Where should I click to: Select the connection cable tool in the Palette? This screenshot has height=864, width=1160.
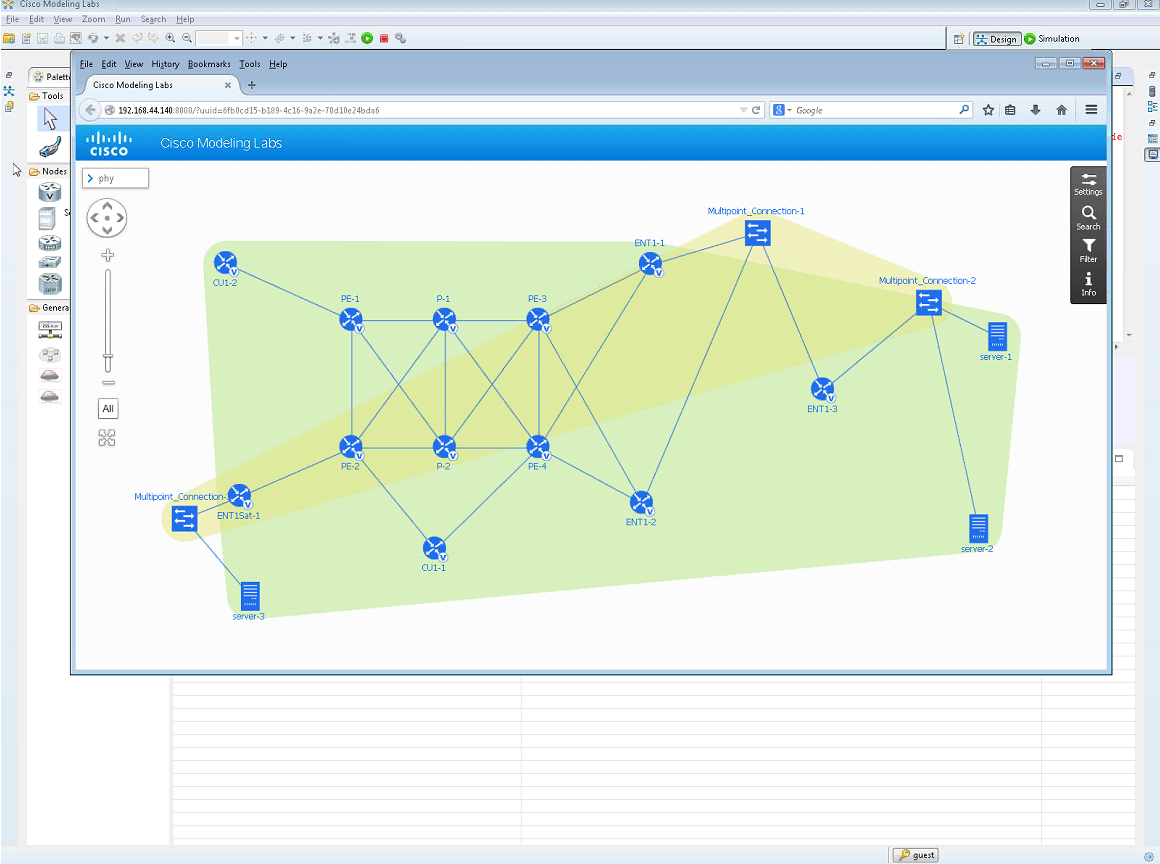(50, 146)
